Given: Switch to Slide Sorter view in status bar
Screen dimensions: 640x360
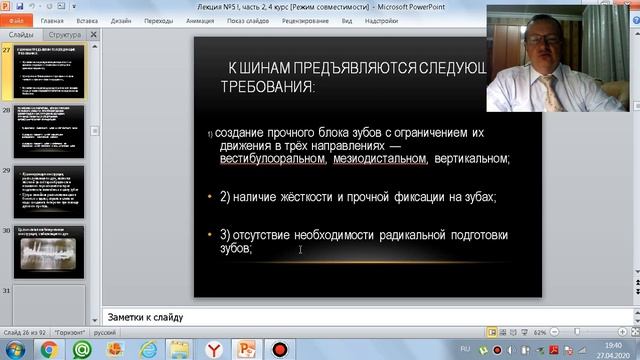Looking at the screenshot, I should point(503,332).
